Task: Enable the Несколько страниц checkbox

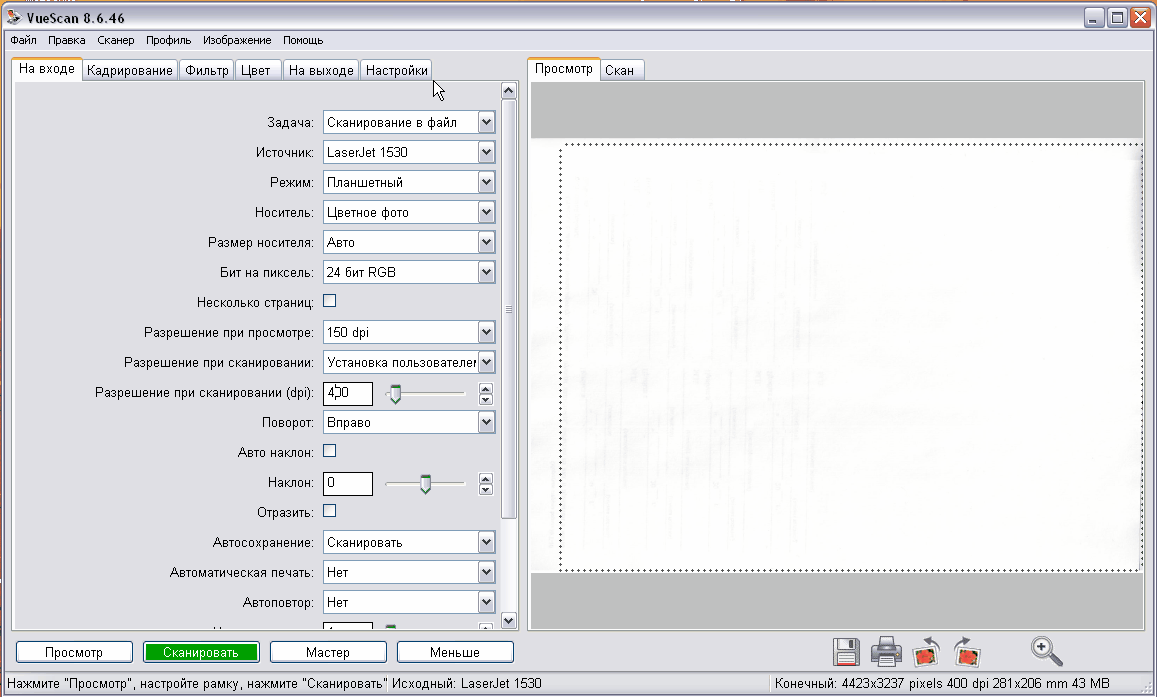Action: tap(329, 301)
